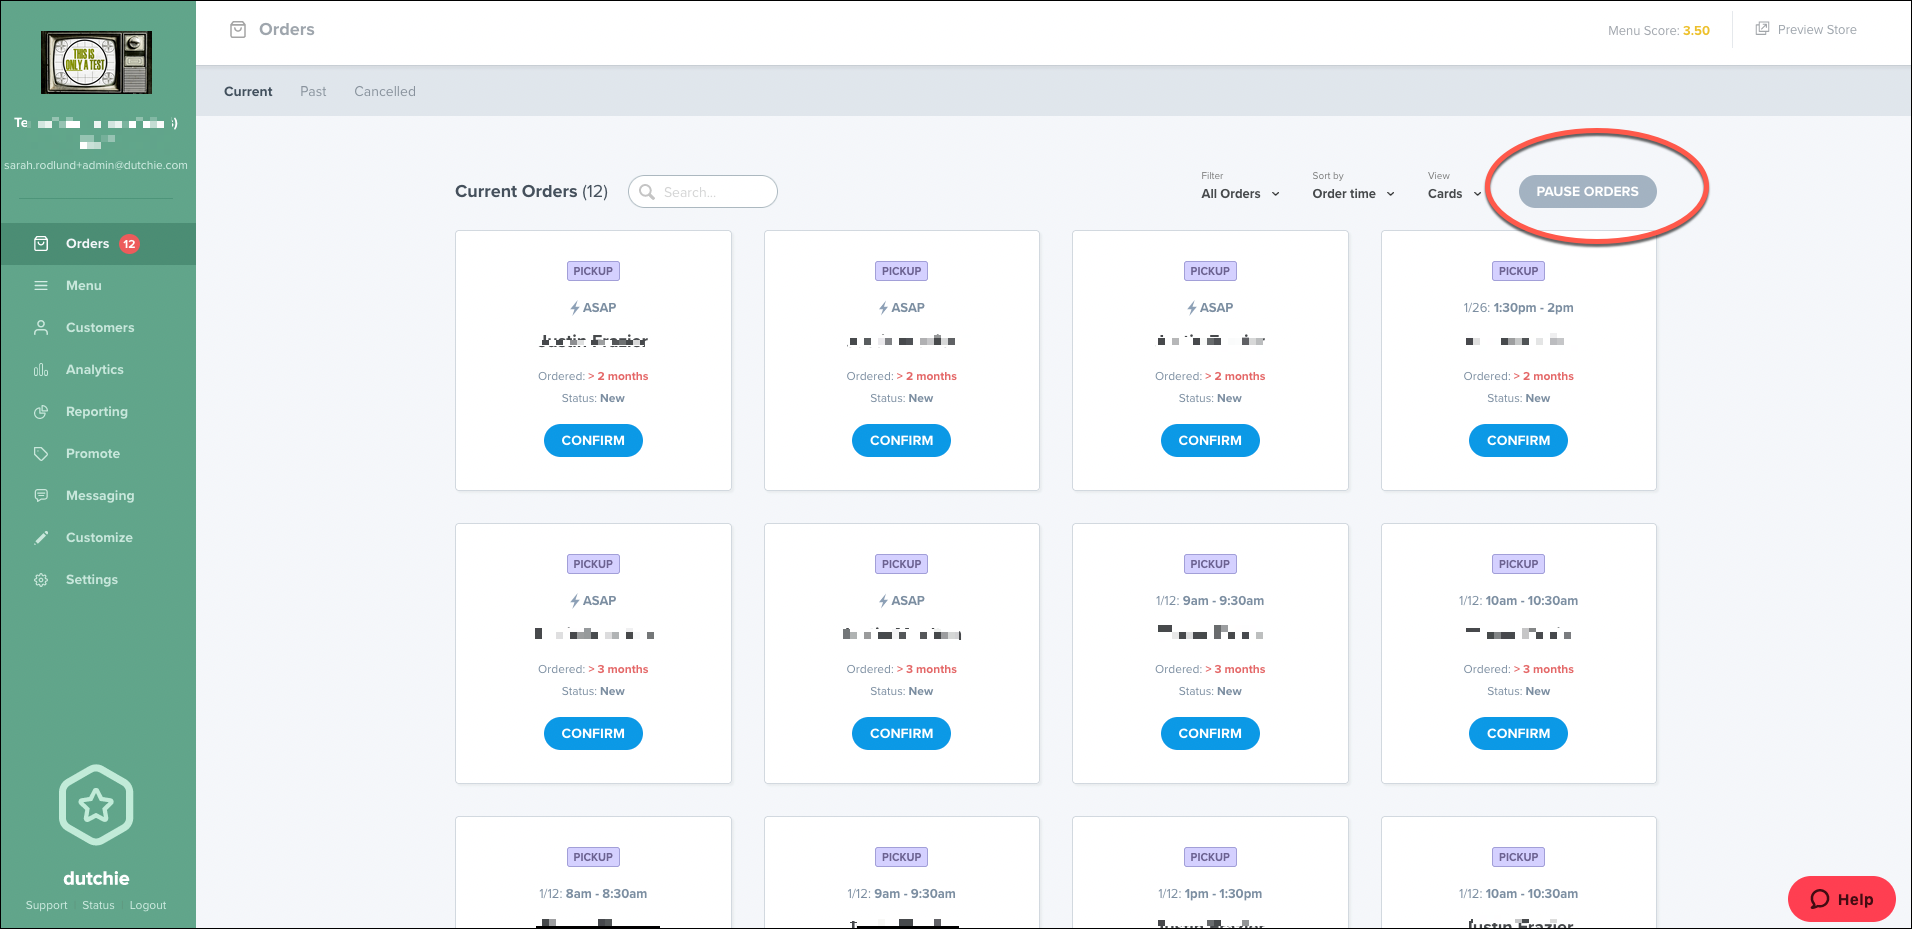The width and height of the screenshot is (1912, 929).
Task: Click the Pause Orders button
Action: [1587, 191]
